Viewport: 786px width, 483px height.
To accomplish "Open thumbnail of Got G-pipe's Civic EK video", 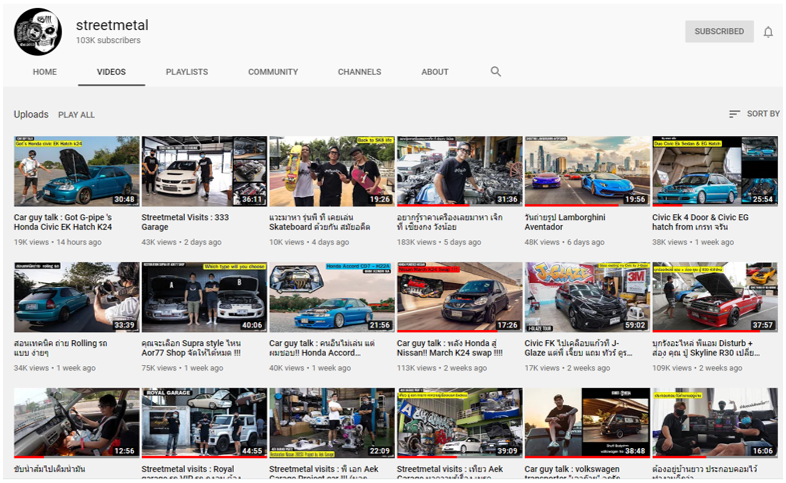I will (77, 171).
